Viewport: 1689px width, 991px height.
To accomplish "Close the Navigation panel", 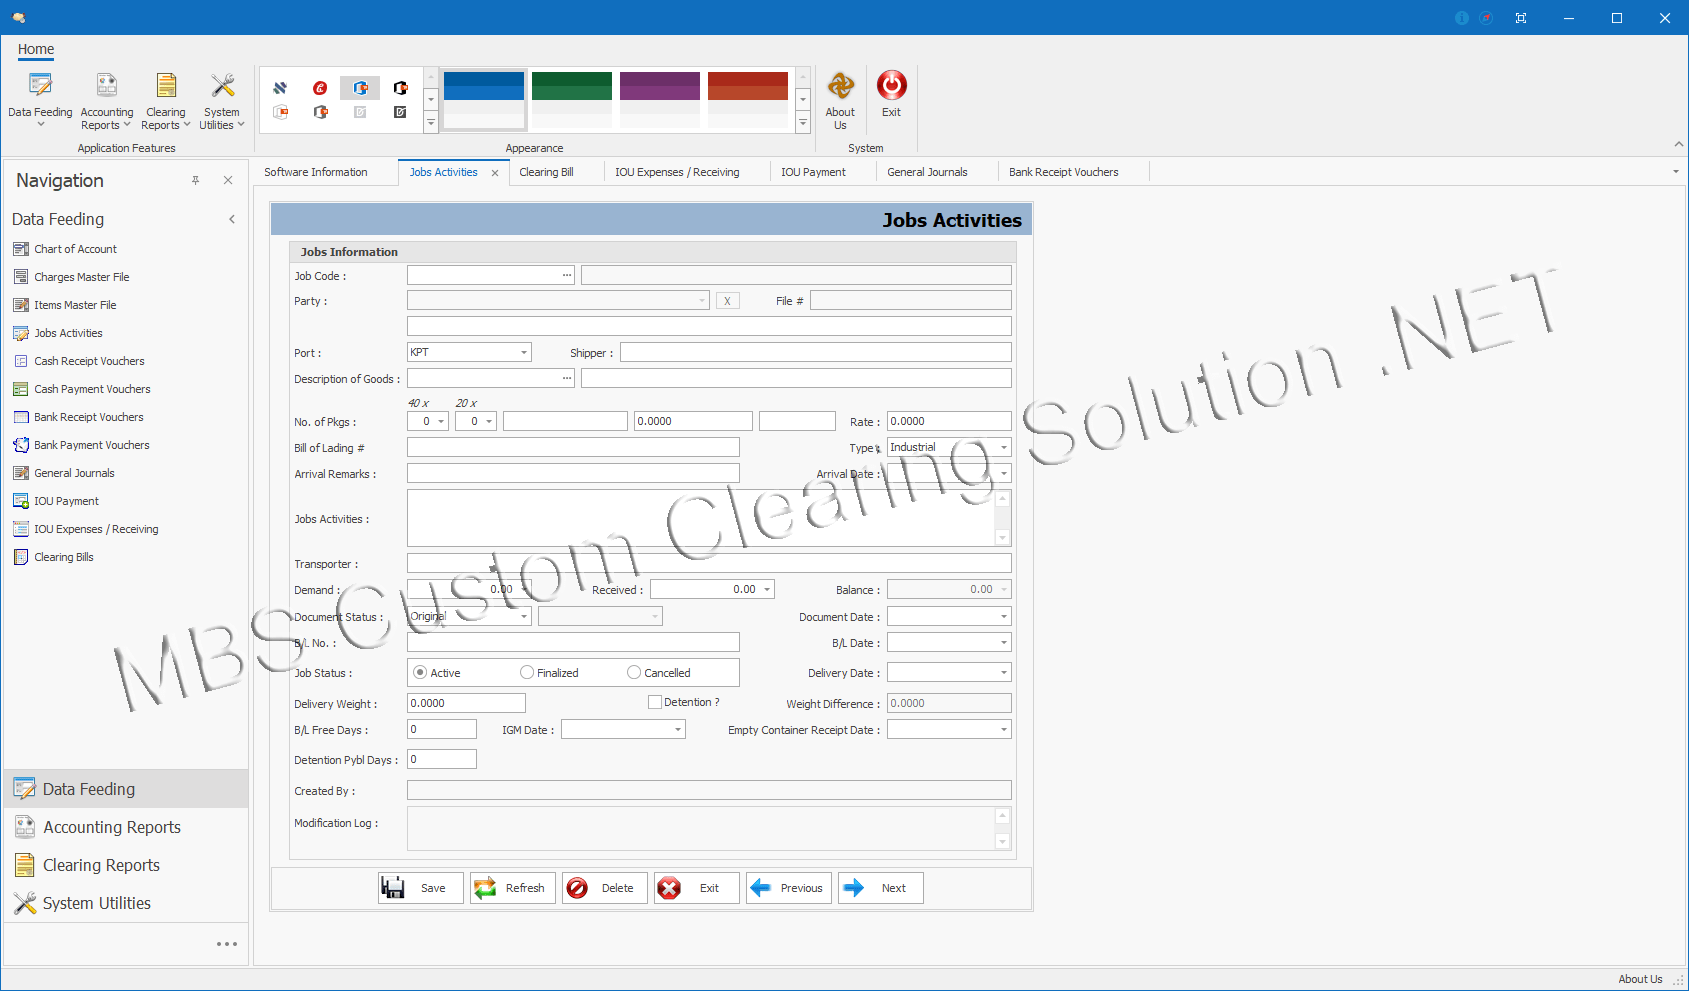I will pyautogui.click(x=228, y=180).
